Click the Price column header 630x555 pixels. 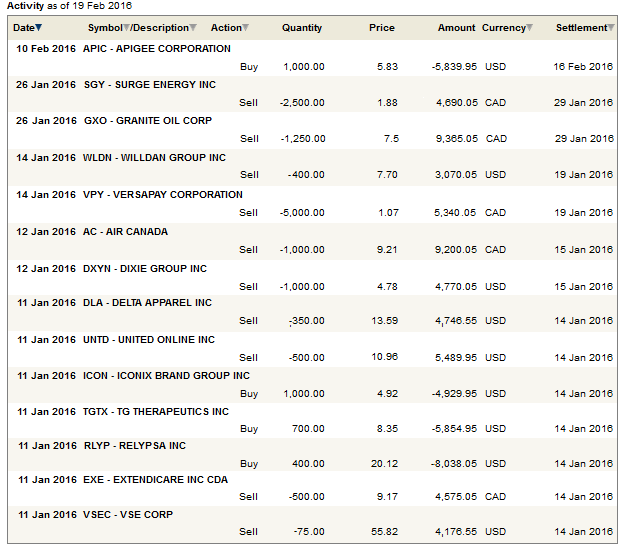381,28
